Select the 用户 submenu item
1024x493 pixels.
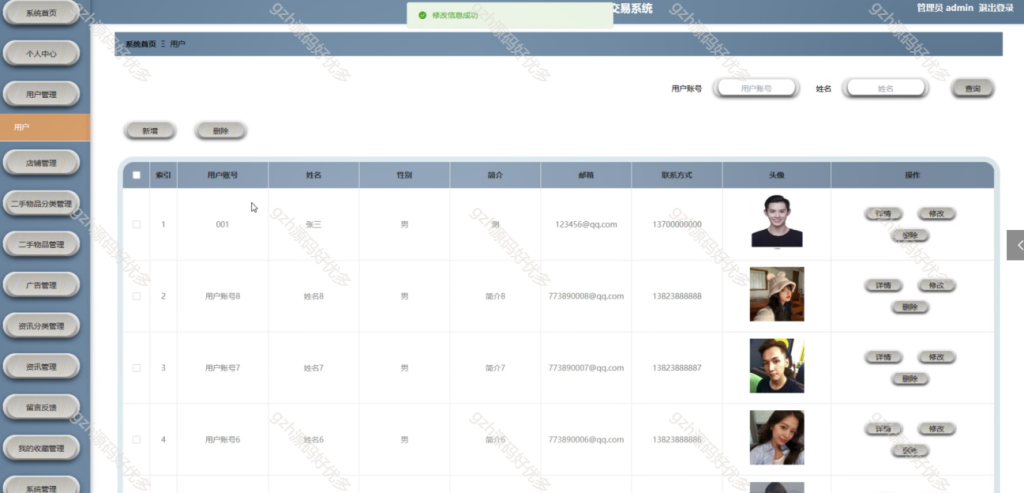45,127
